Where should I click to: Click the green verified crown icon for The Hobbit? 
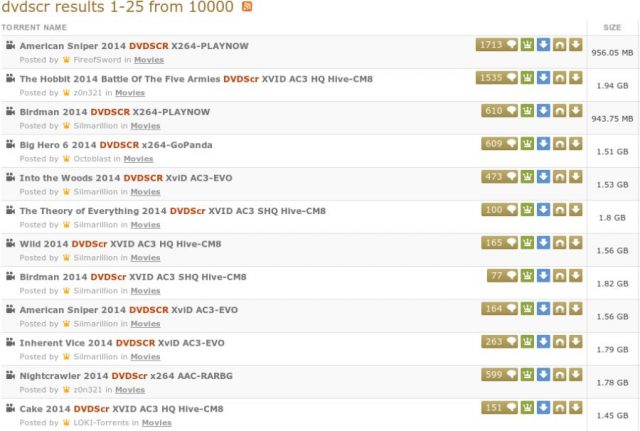pos(527,78)
